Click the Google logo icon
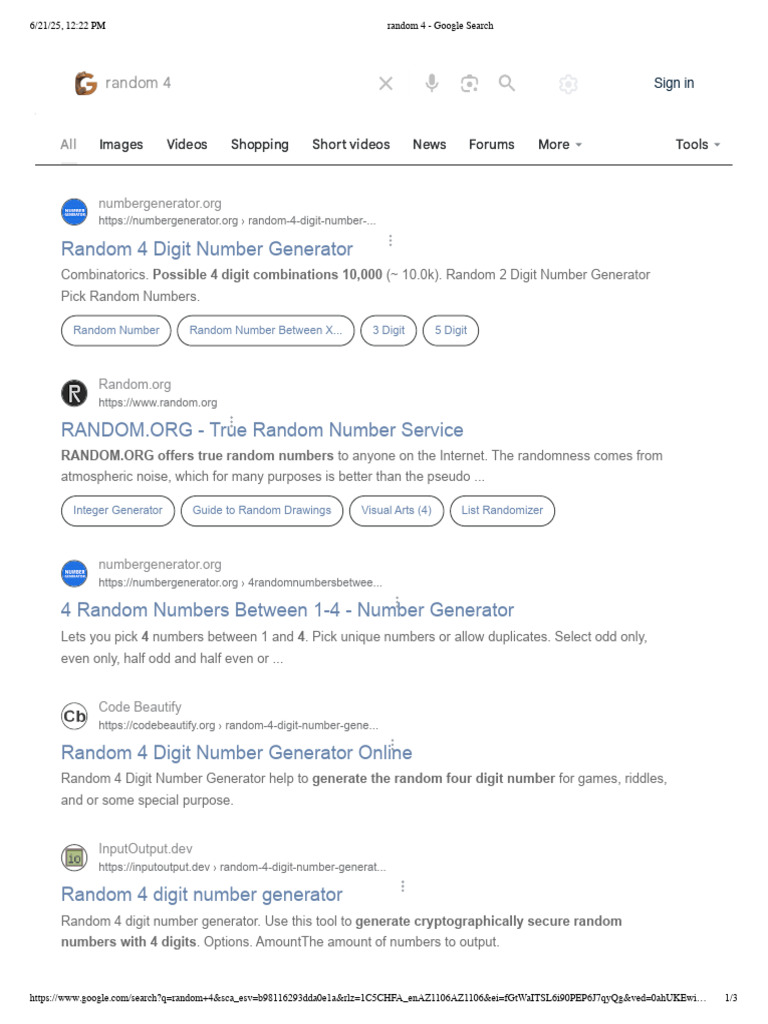 click(86, 84)
